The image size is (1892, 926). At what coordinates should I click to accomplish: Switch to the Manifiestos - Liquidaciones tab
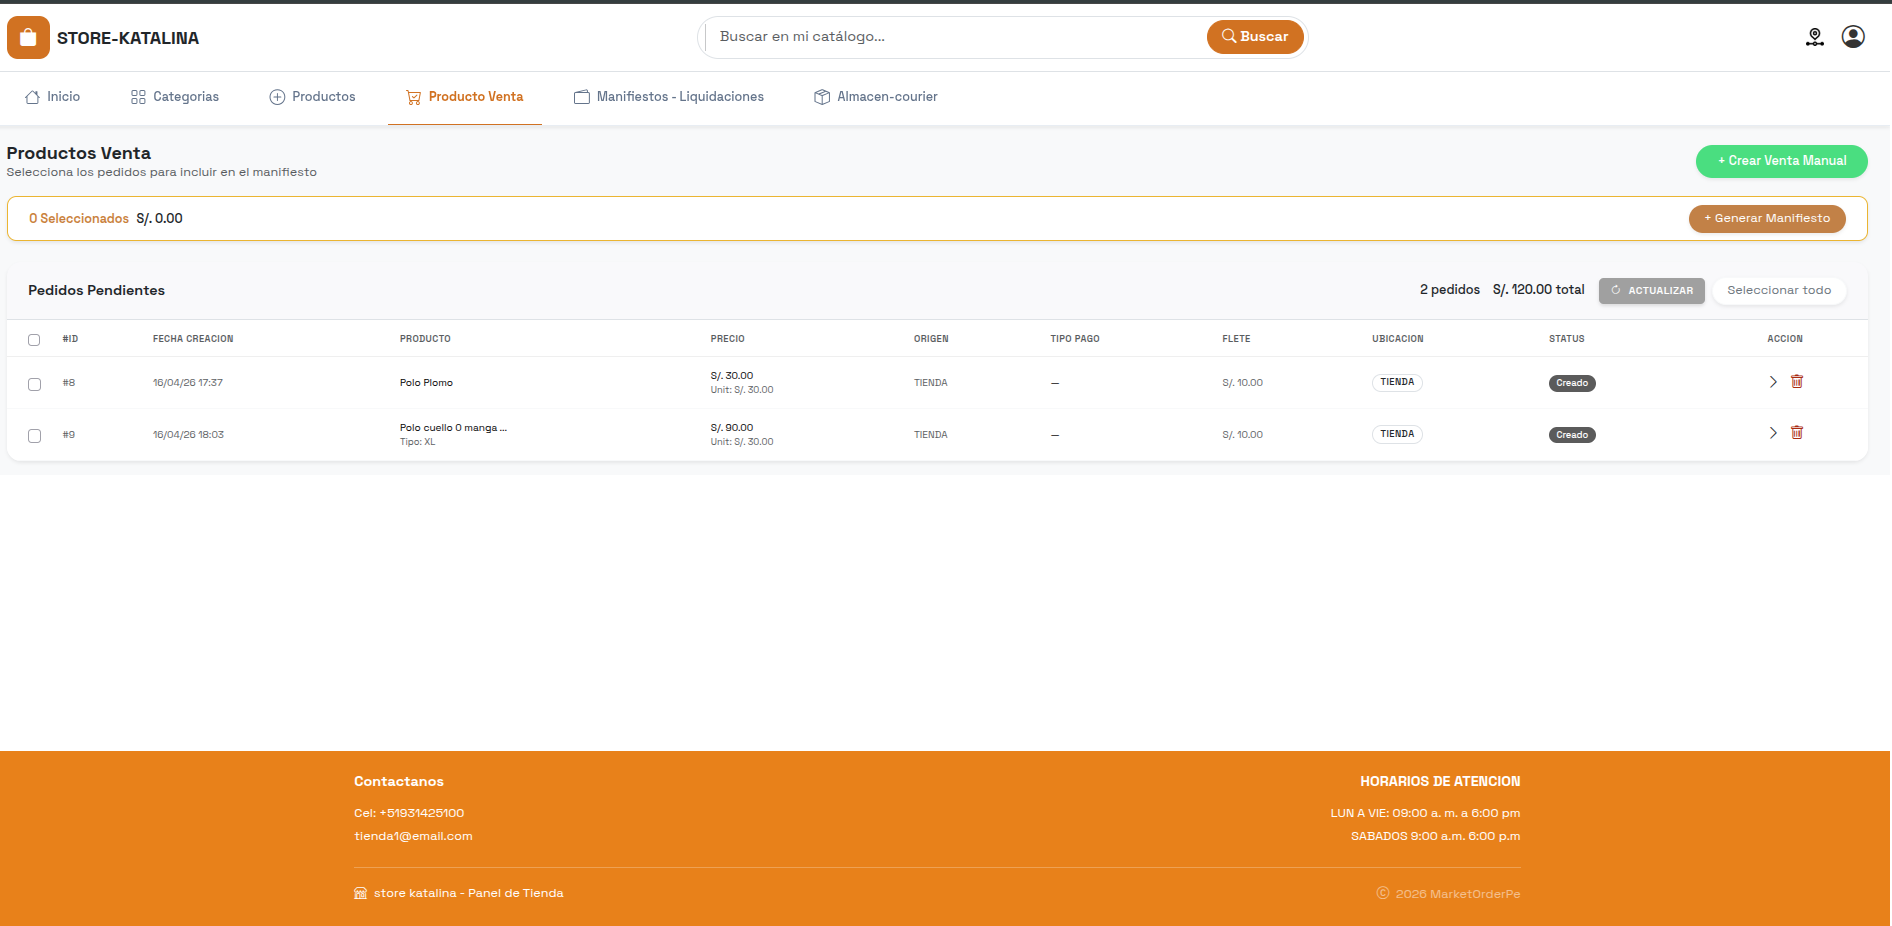click(669, 96)
